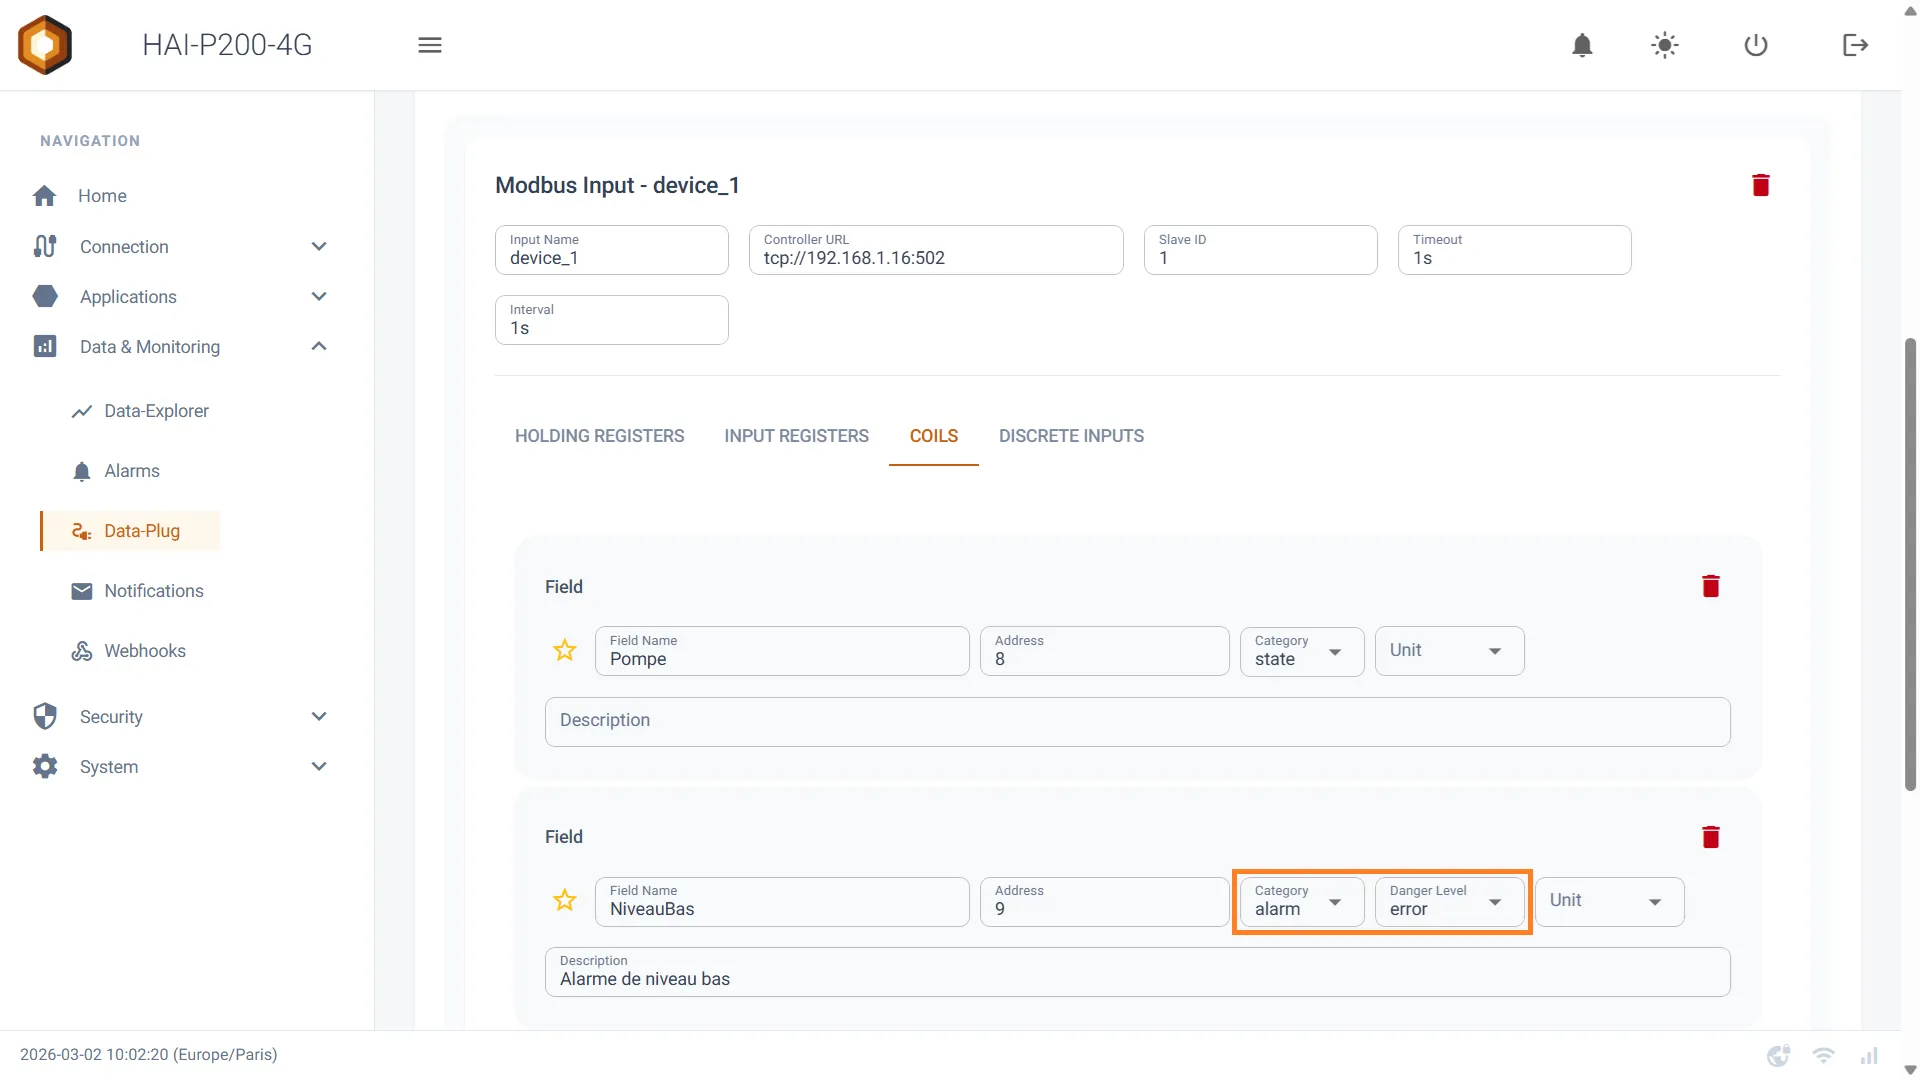
Task: Toggle favorite star for NiveauBas field
Action: click(565, 901)
